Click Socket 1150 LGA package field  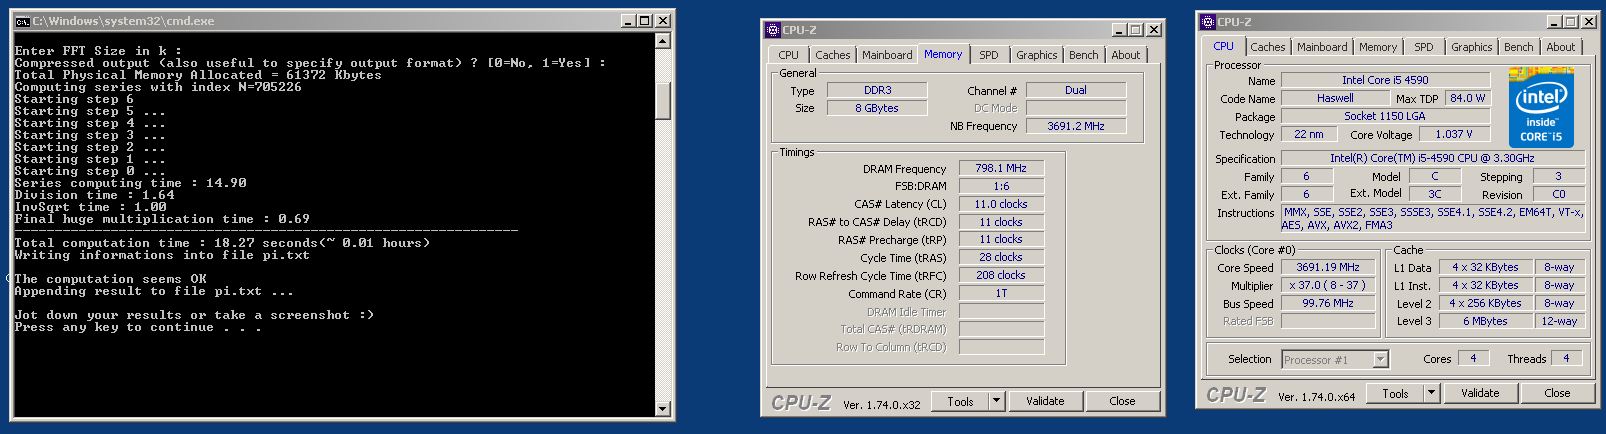1385,116
